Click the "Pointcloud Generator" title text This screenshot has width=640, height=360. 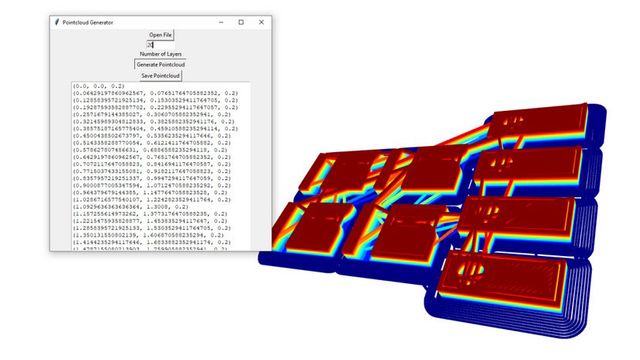point(88,22)
